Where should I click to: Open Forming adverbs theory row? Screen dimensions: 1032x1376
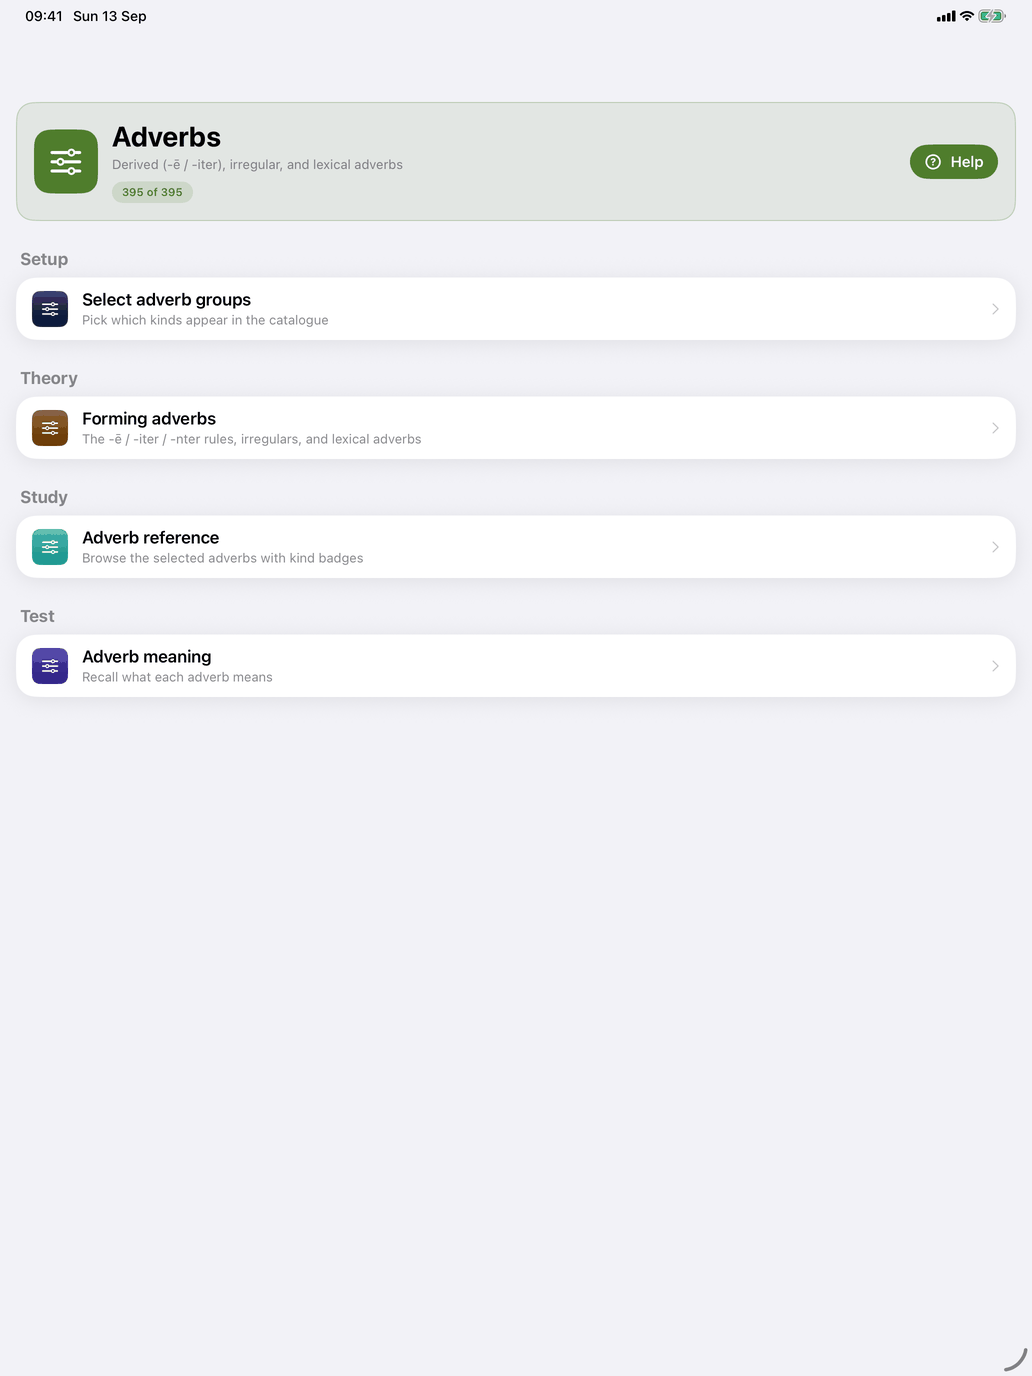click(x=516, y=428)
